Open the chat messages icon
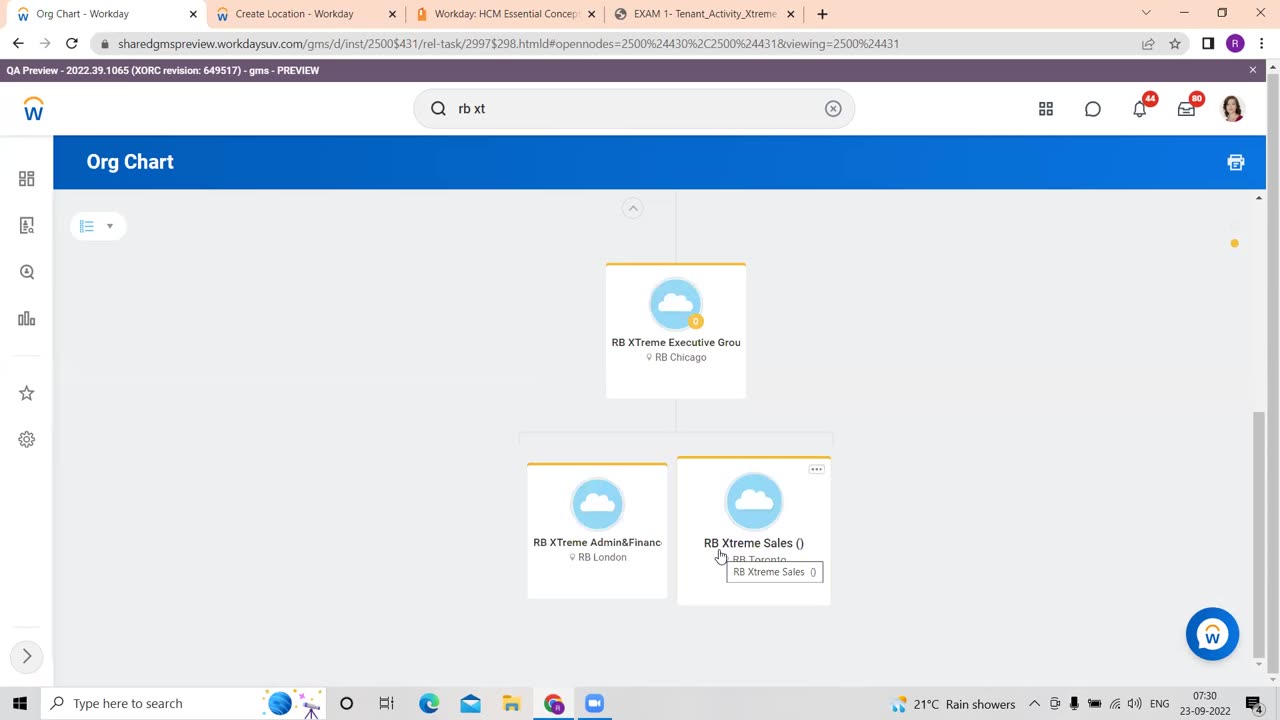This screenshot has width=1280, height=720. point(1093,109)
